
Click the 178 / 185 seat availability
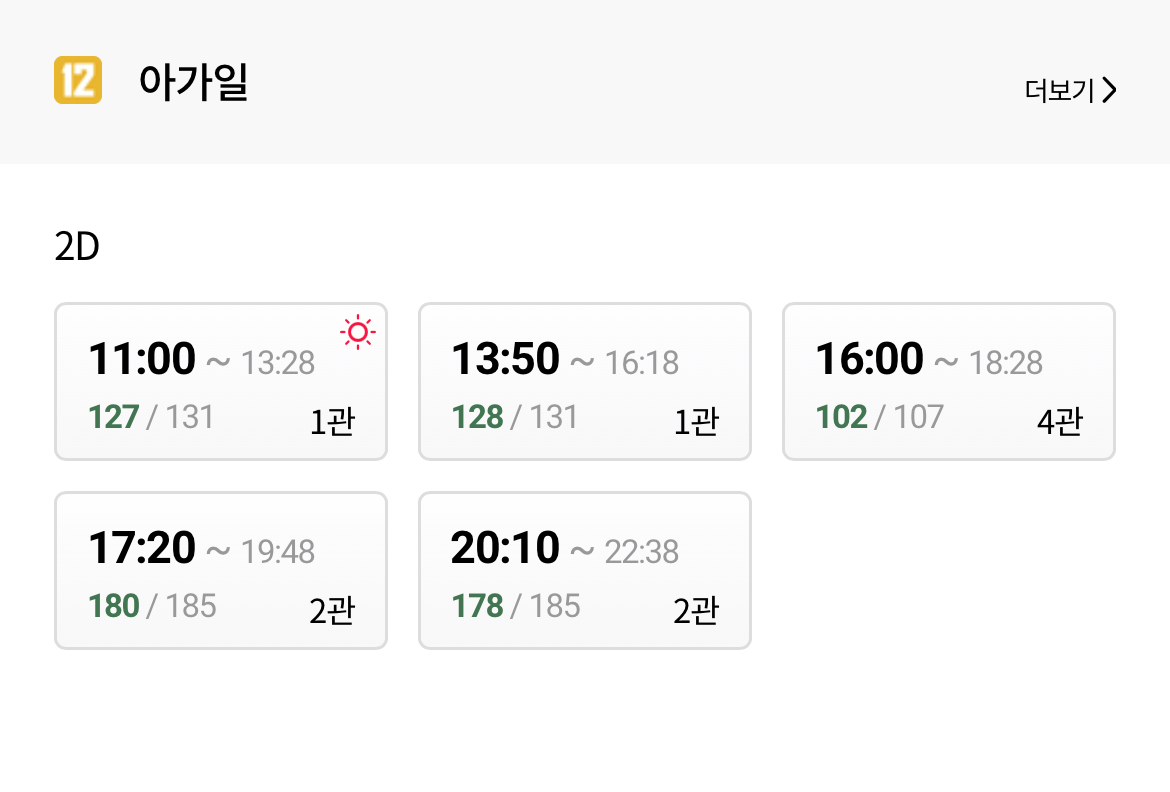pos(516,606)
